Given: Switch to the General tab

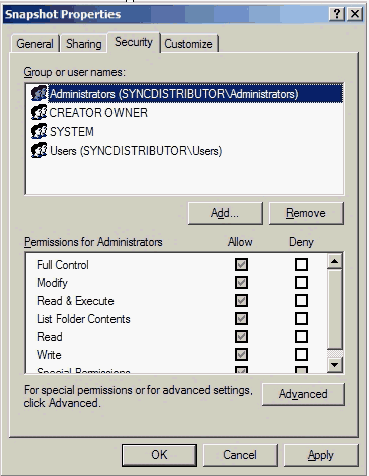Looking at the screenshot, I should 35,44.
